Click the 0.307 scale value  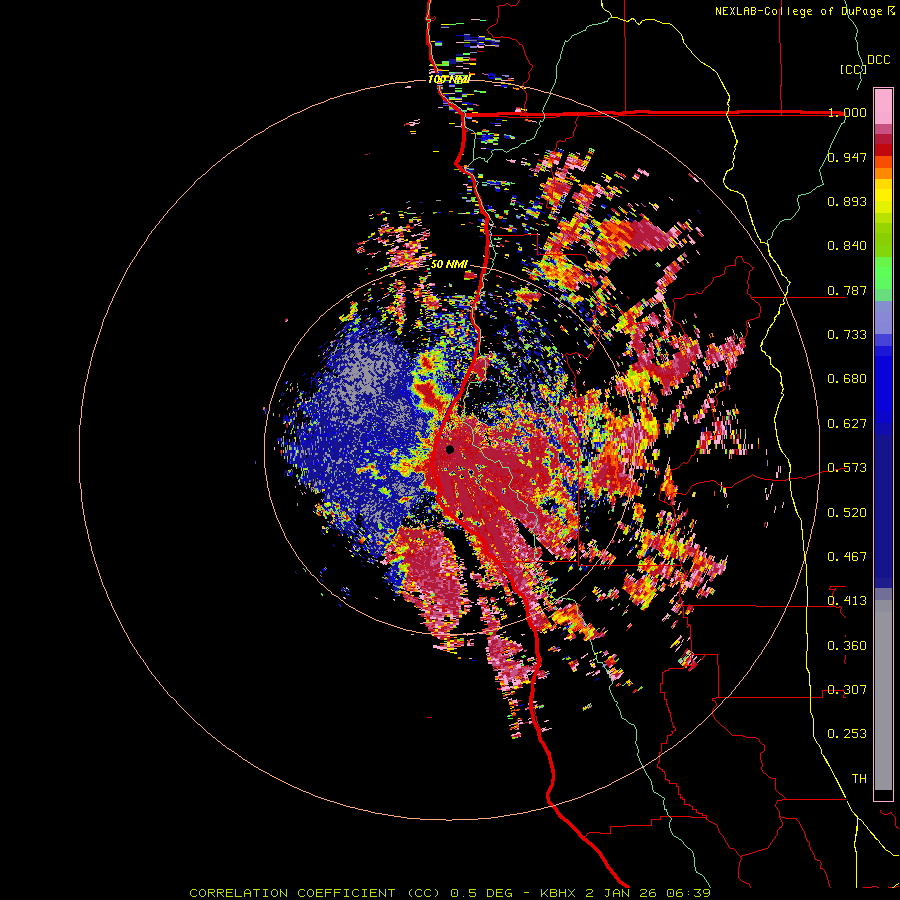[x=847, y=690]
